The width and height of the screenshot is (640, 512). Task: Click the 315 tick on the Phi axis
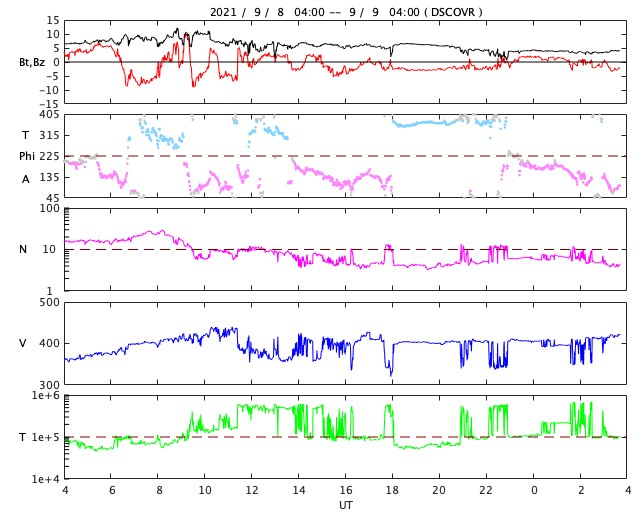[49, 135]
